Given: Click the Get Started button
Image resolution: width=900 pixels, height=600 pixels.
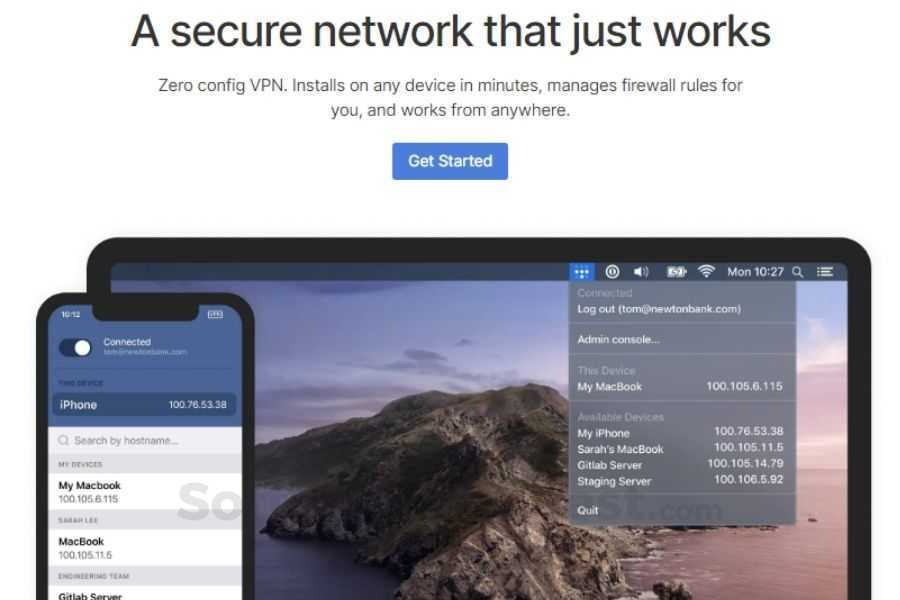Looking at the screenshot, I should [x=450, y=161].
